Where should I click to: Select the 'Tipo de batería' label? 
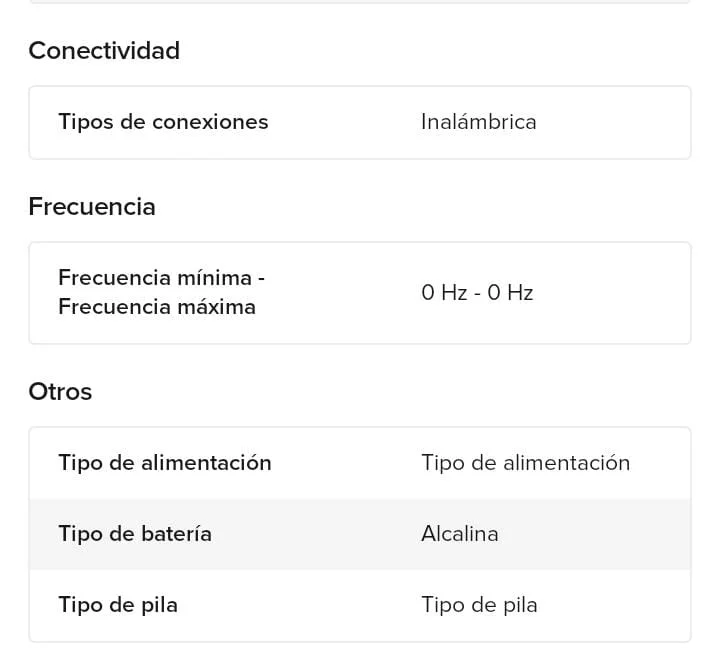(135, 534)
